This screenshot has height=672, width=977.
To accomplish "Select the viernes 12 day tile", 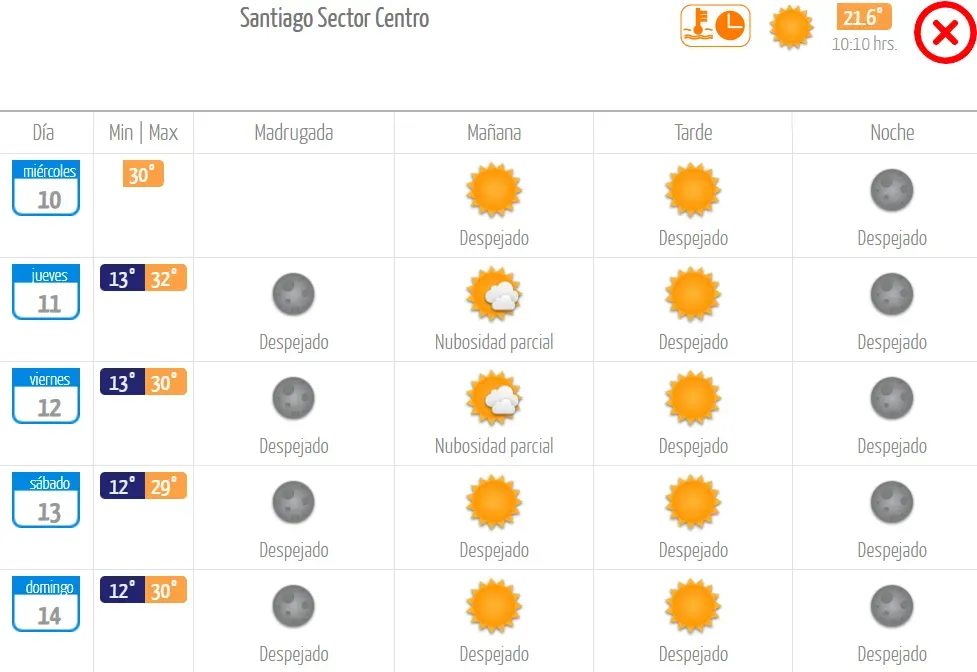I will coord(46,396).
